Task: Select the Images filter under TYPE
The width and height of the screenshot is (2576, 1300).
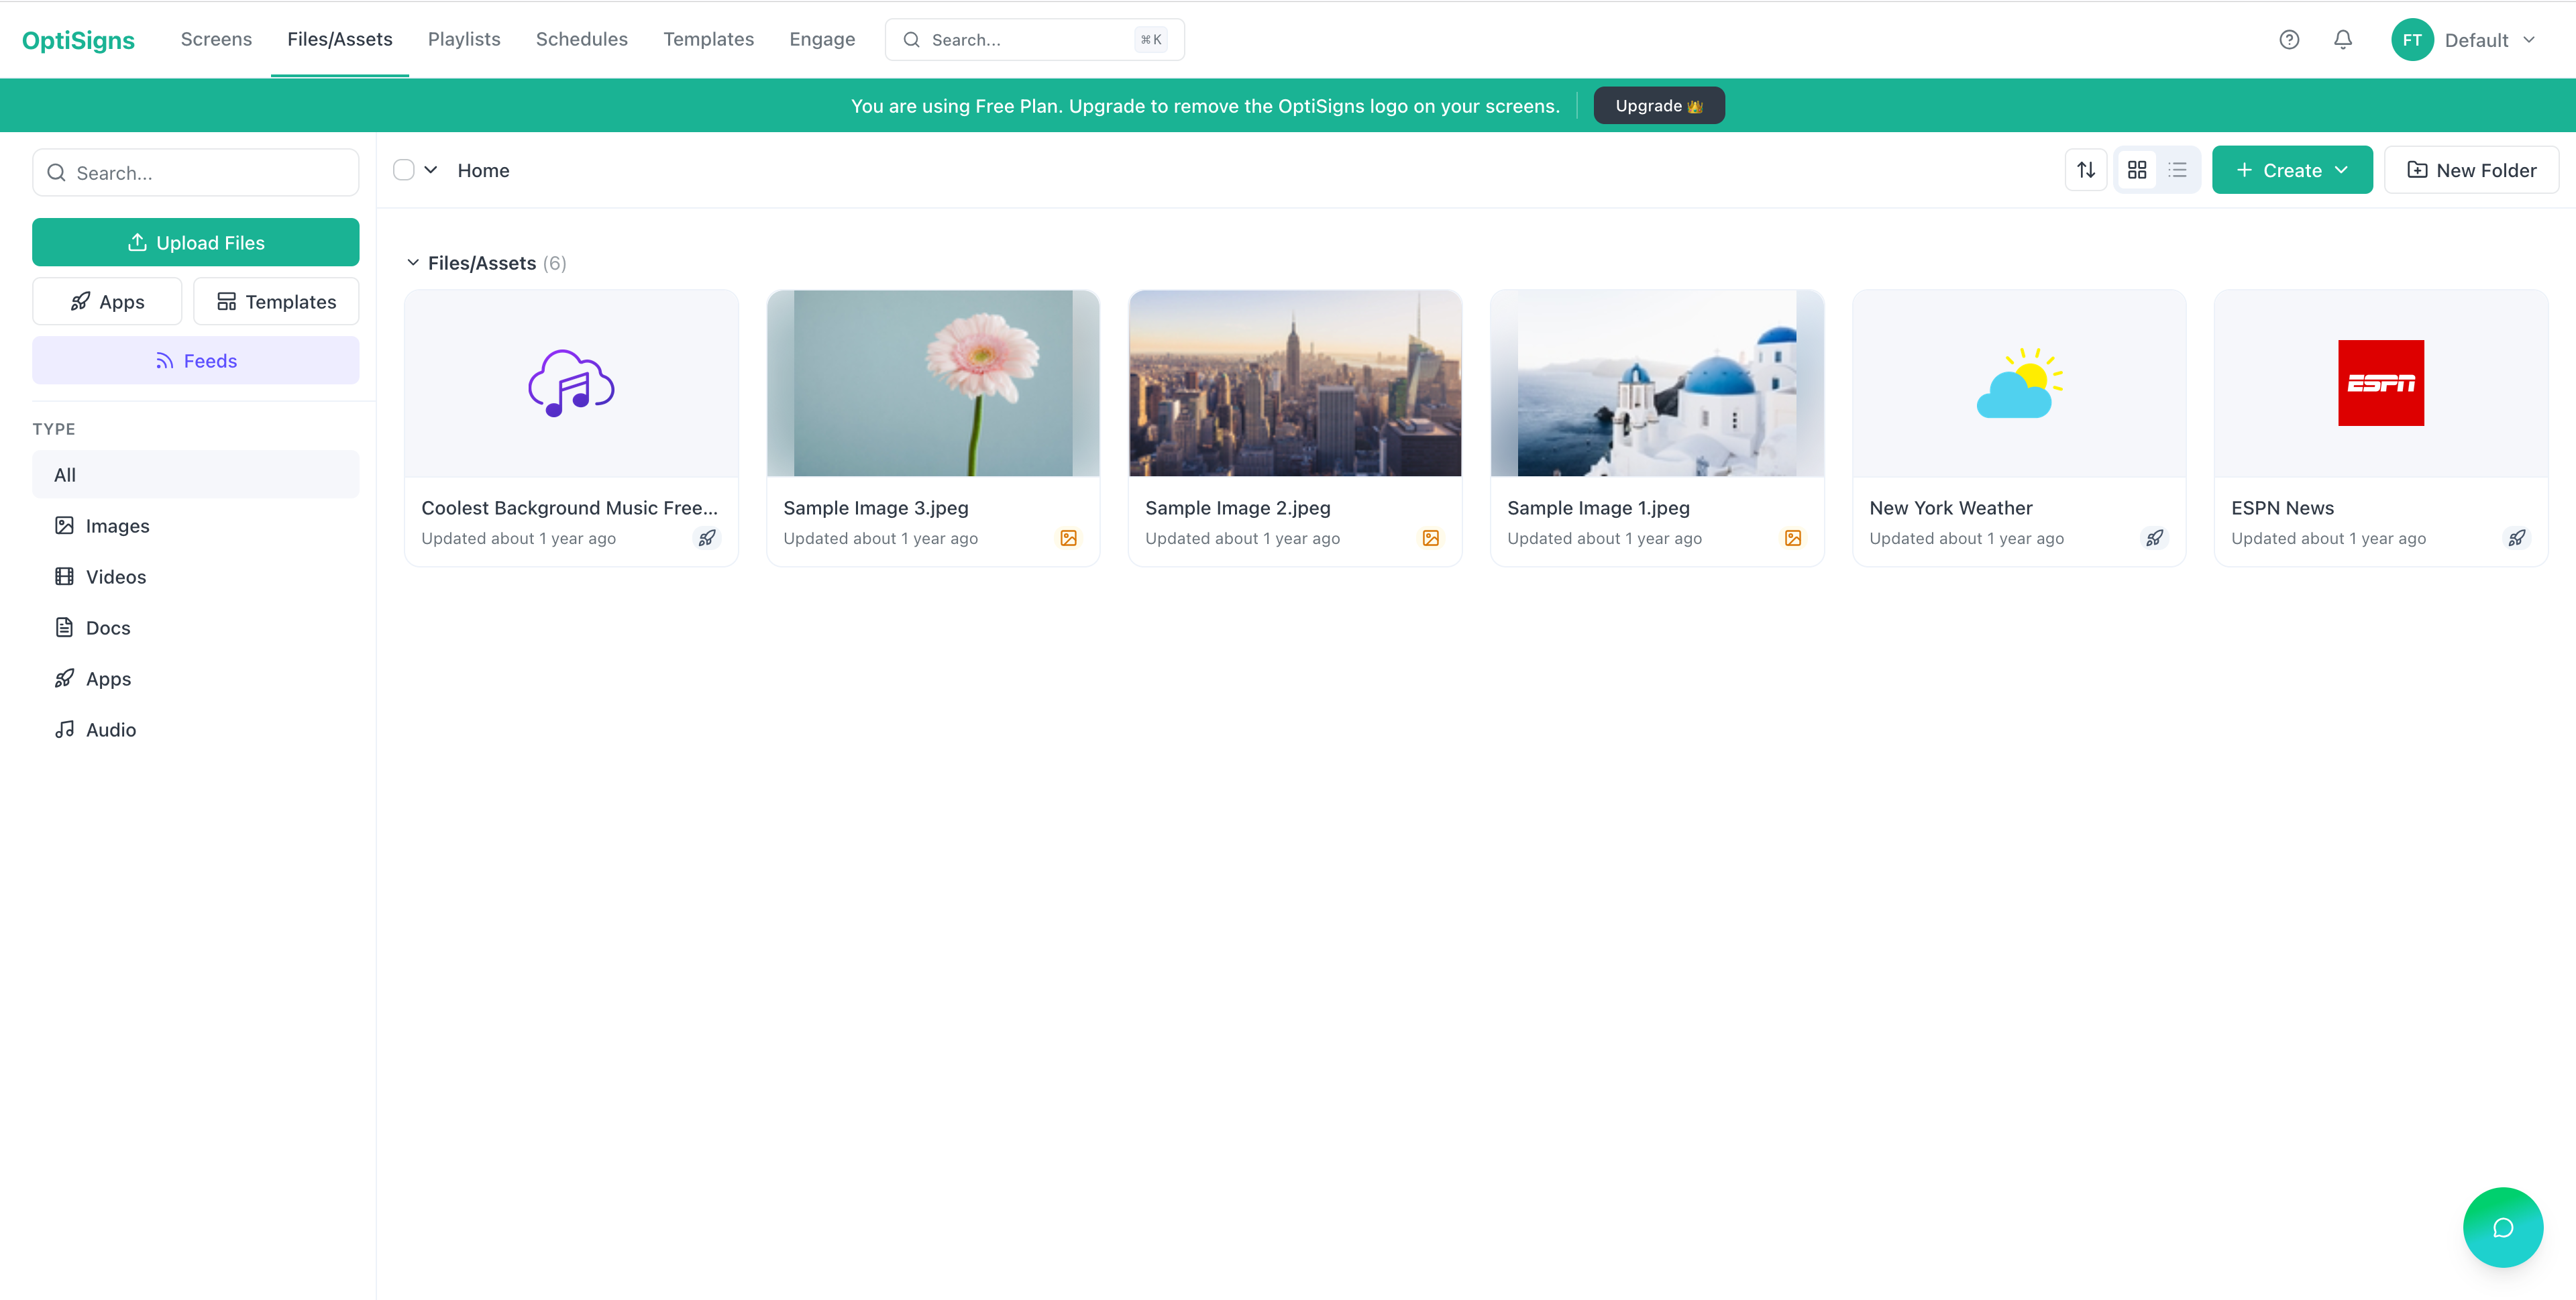Action: click(x=117, y=525)
